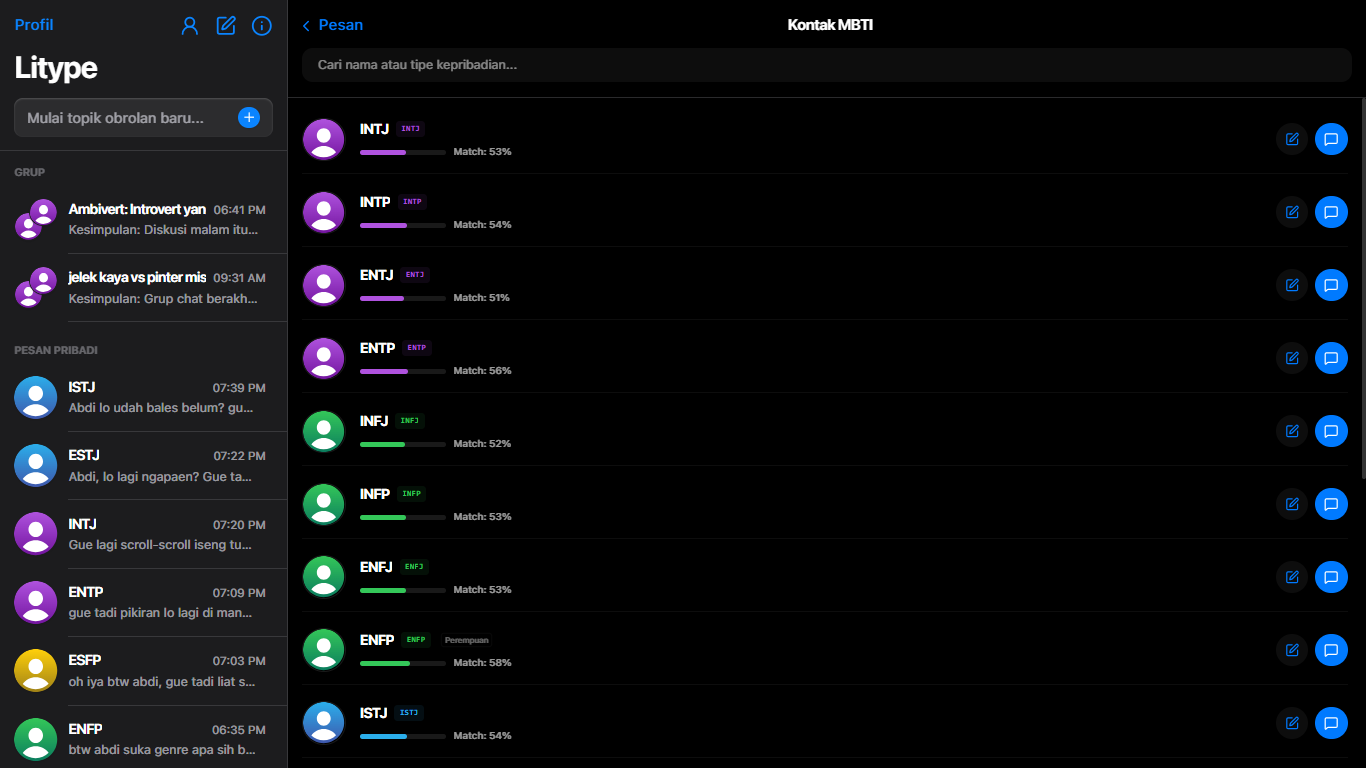Start chat with ENFJ contact

(x=1331, y=577)
